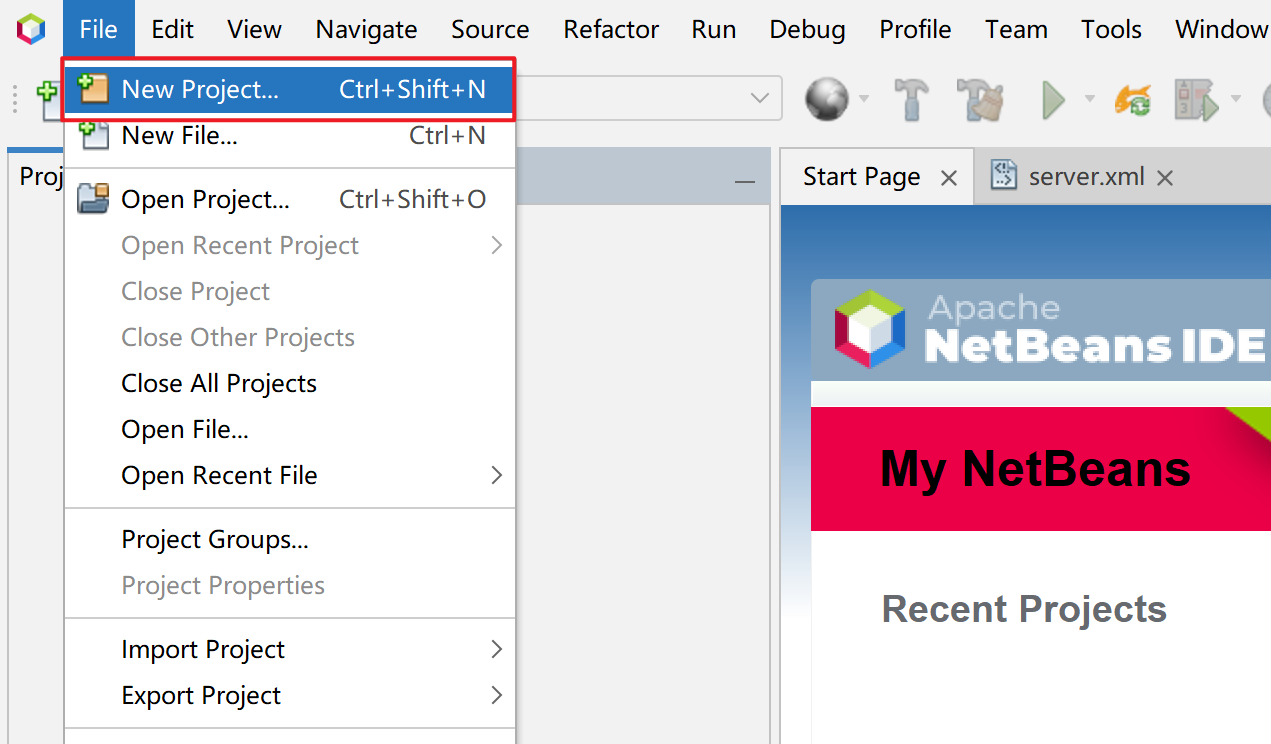1271x744 pixels.
Task: Select Close All Projects entry
Action: point(289,383)
